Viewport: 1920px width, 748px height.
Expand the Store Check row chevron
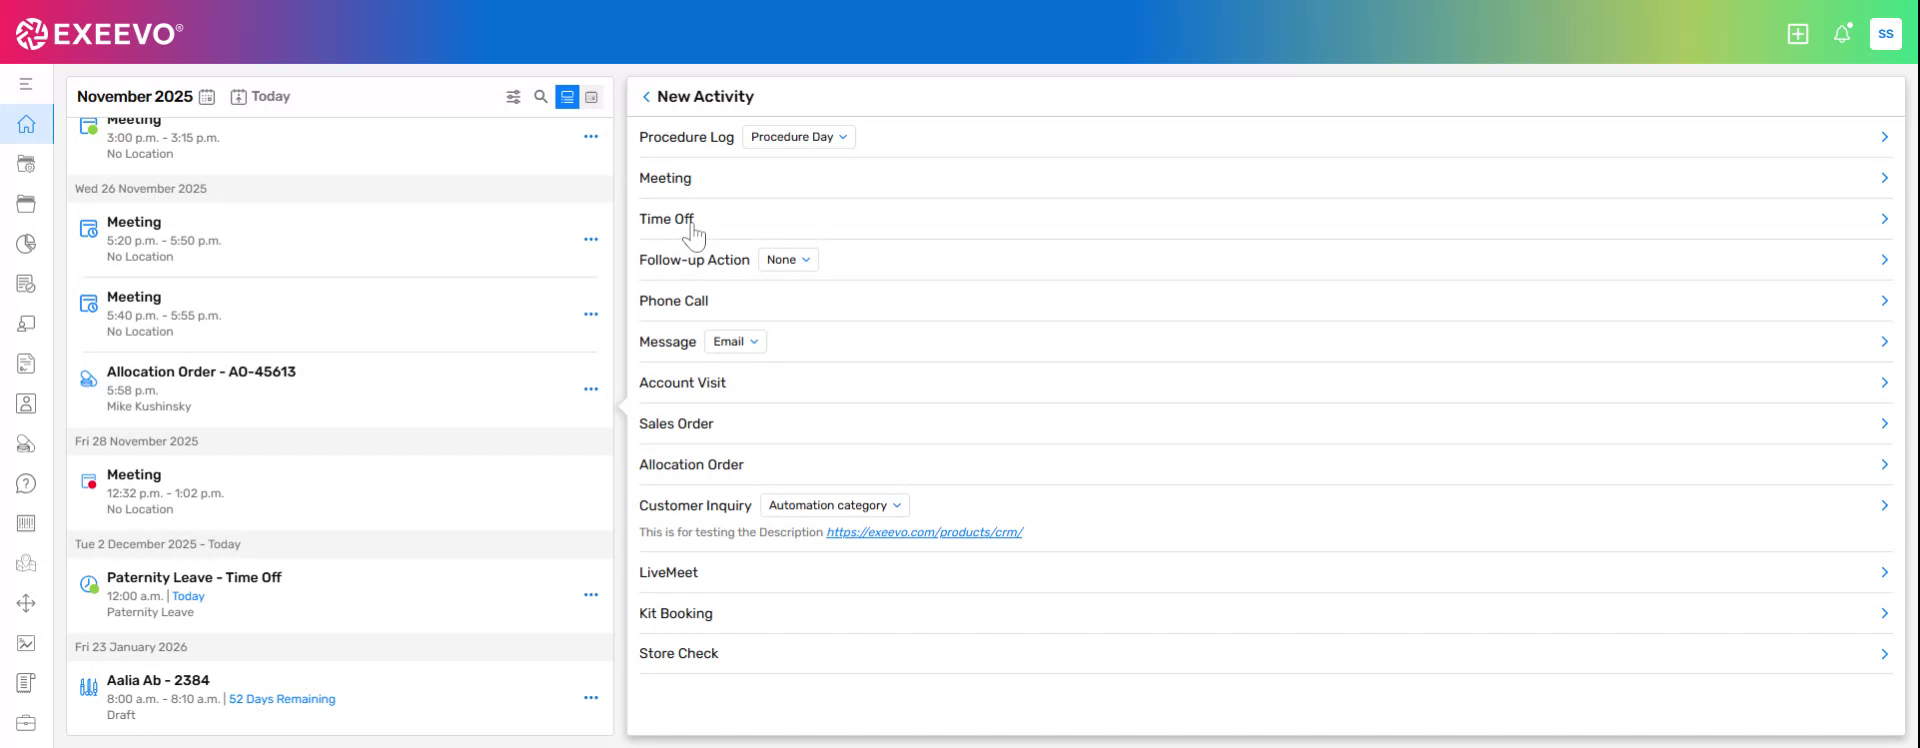[1884, 654]
